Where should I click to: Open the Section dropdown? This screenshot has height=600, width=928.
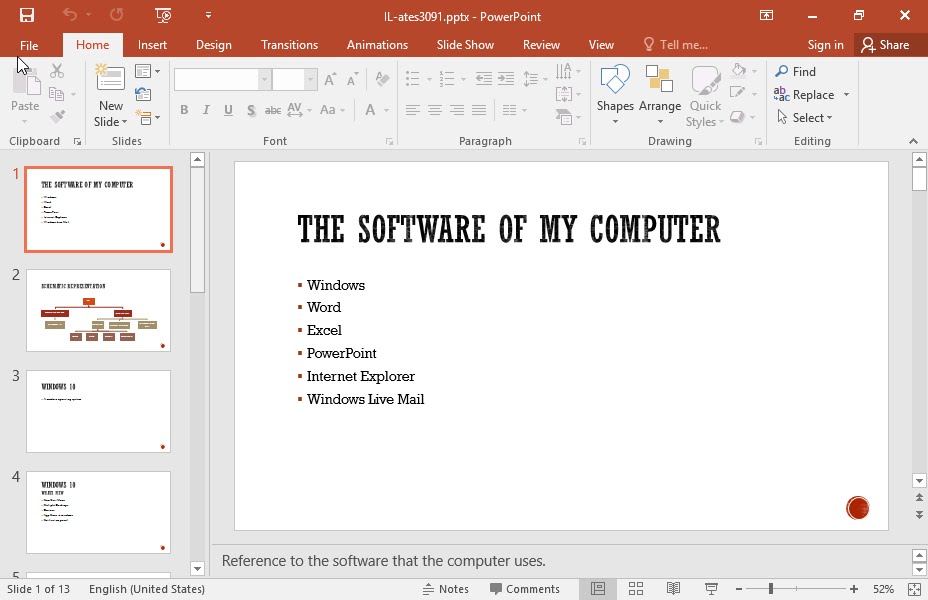tap(148, 117)
